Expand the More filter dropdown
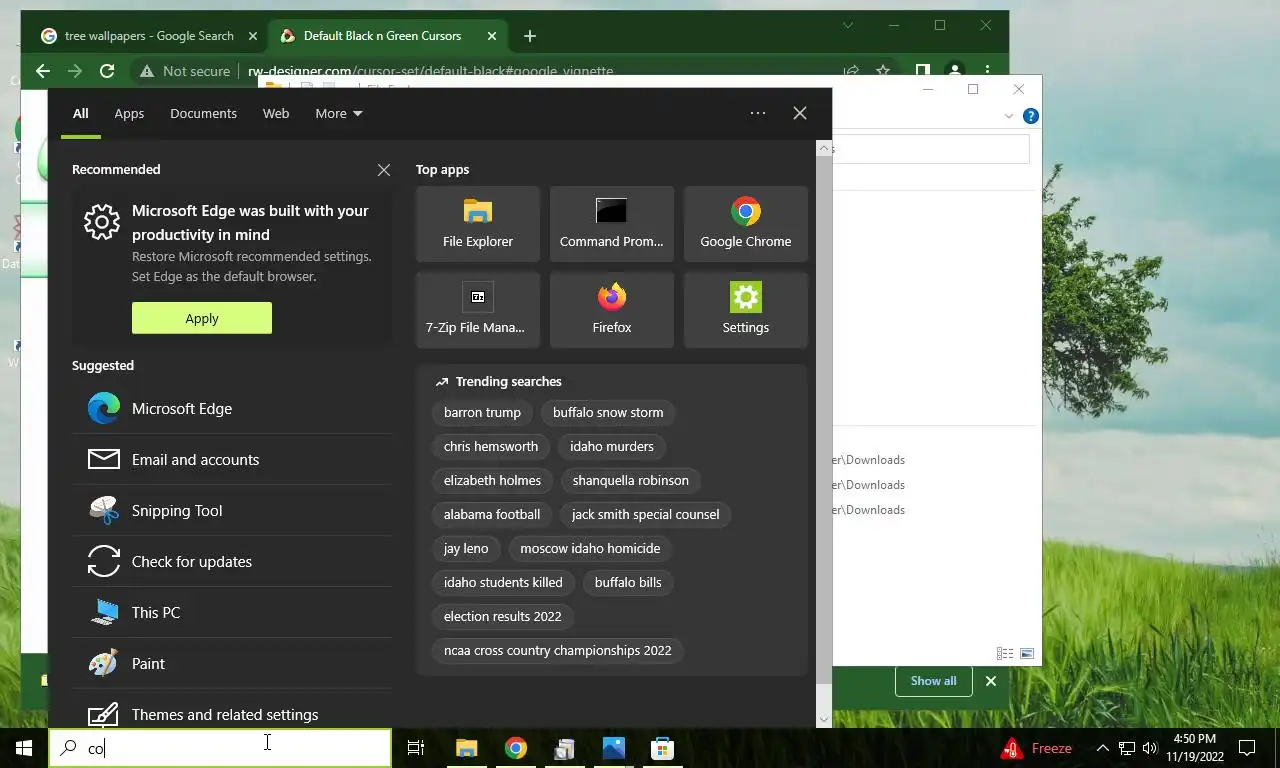 pyautogui.click(x=339, y=113)
